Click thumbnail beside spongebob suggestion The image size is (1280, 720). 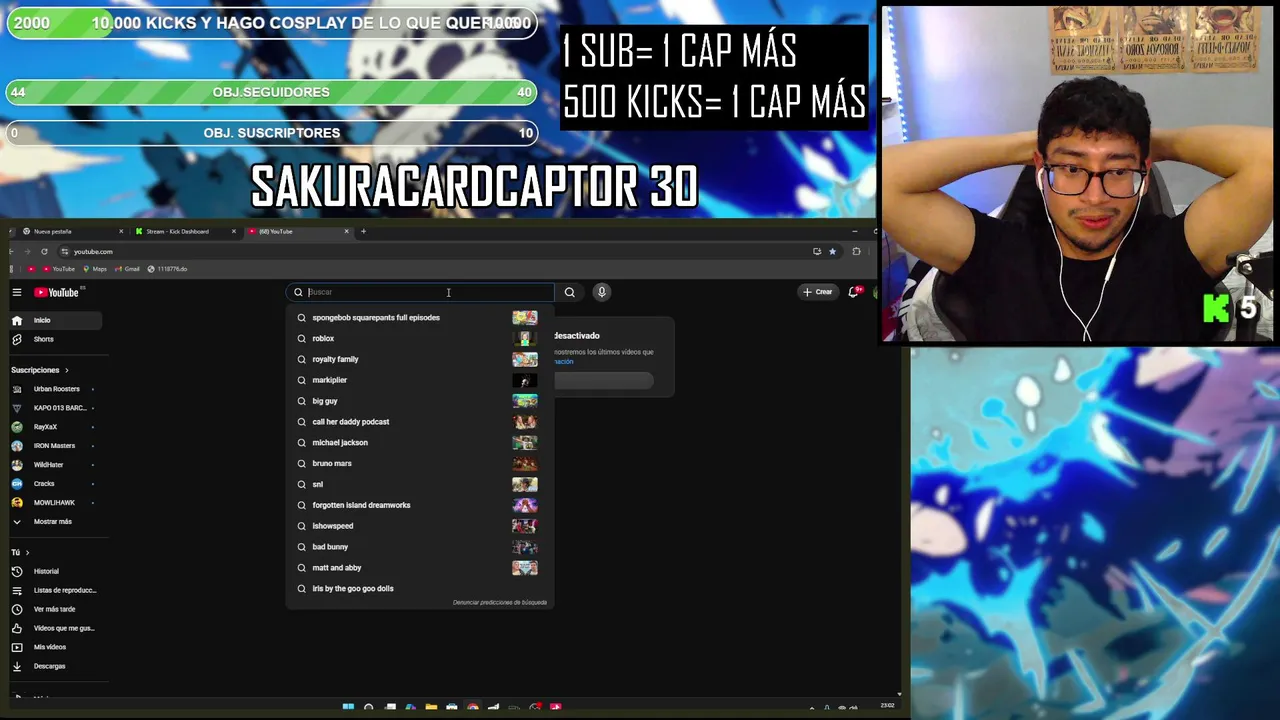pyautogui.click(x=525, y=318)
